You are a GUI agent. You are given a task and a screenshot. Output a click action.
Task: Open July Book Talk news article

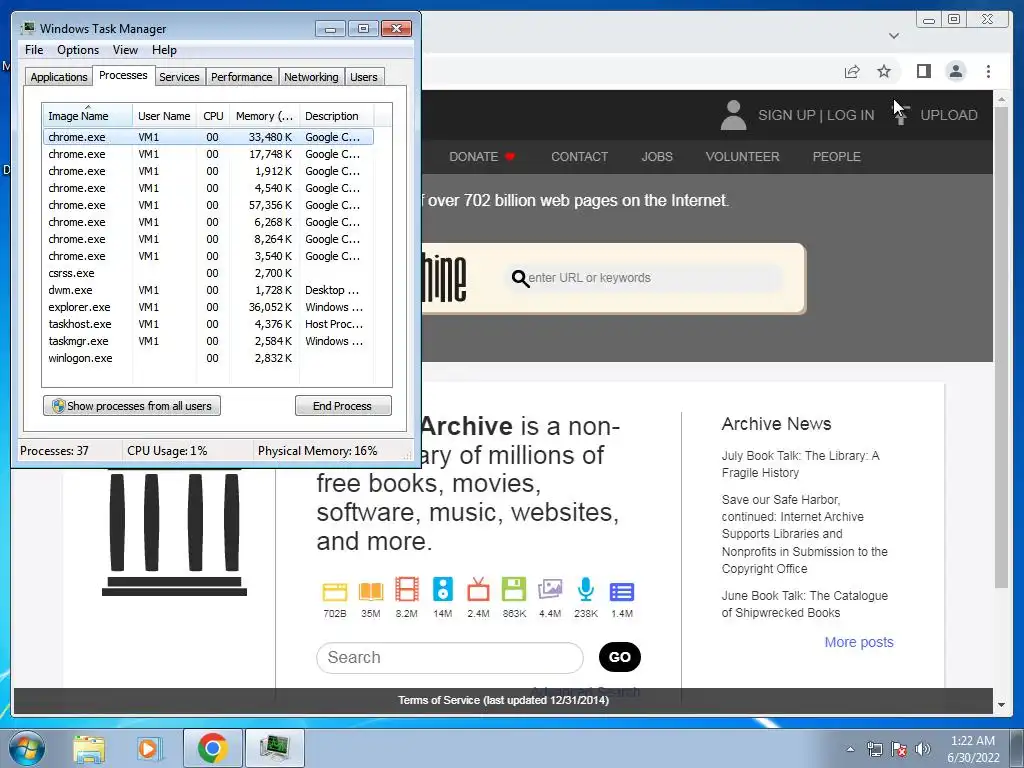[800, 464]
